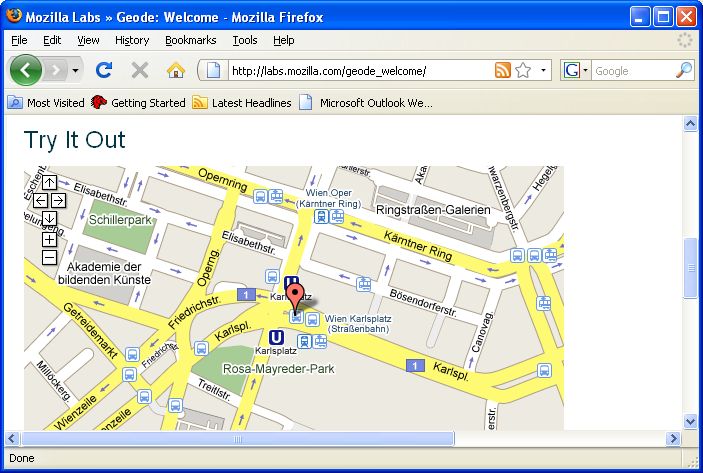Click the Wien Oper (Kärntner Ring) label

(329, 198)
